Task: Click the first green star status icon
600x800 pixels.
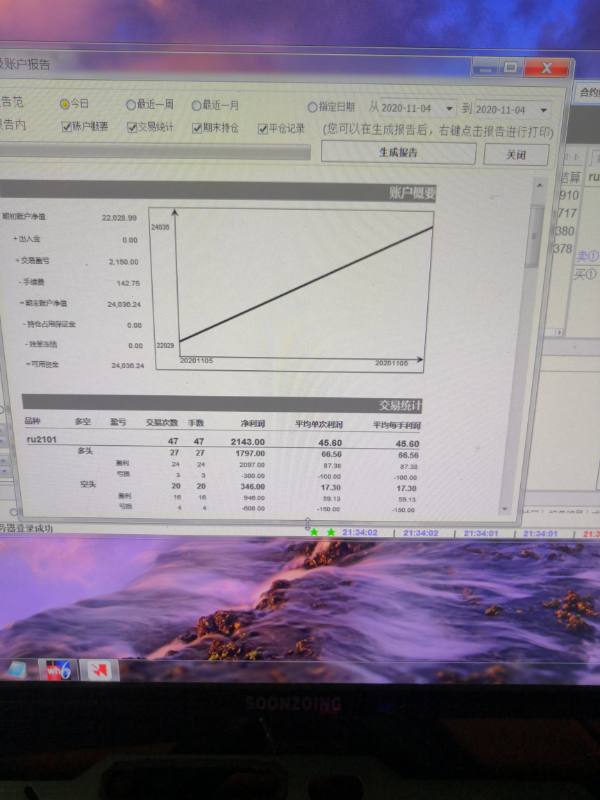Action: tap(314, 532)
